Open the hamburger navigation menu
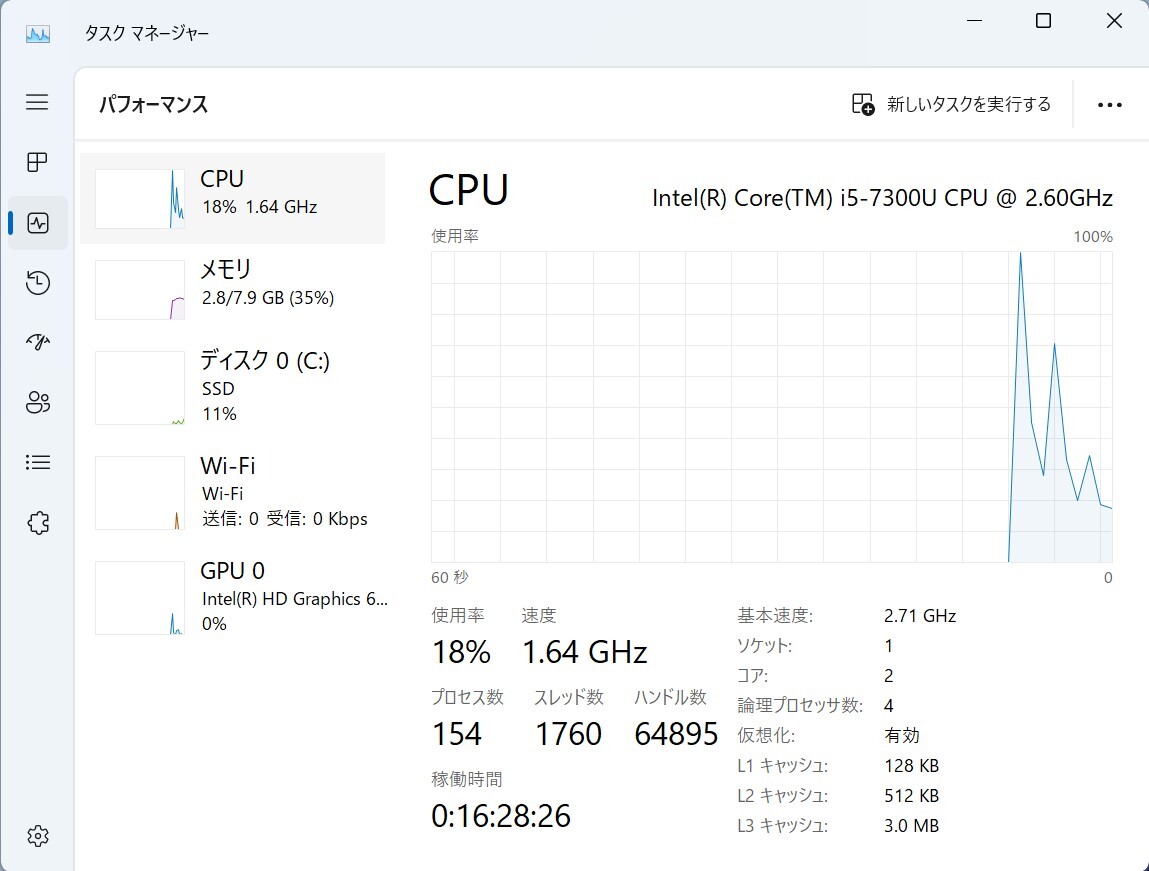The width and height of the screenshot is (1149, 871). click(x=37, y=102)
